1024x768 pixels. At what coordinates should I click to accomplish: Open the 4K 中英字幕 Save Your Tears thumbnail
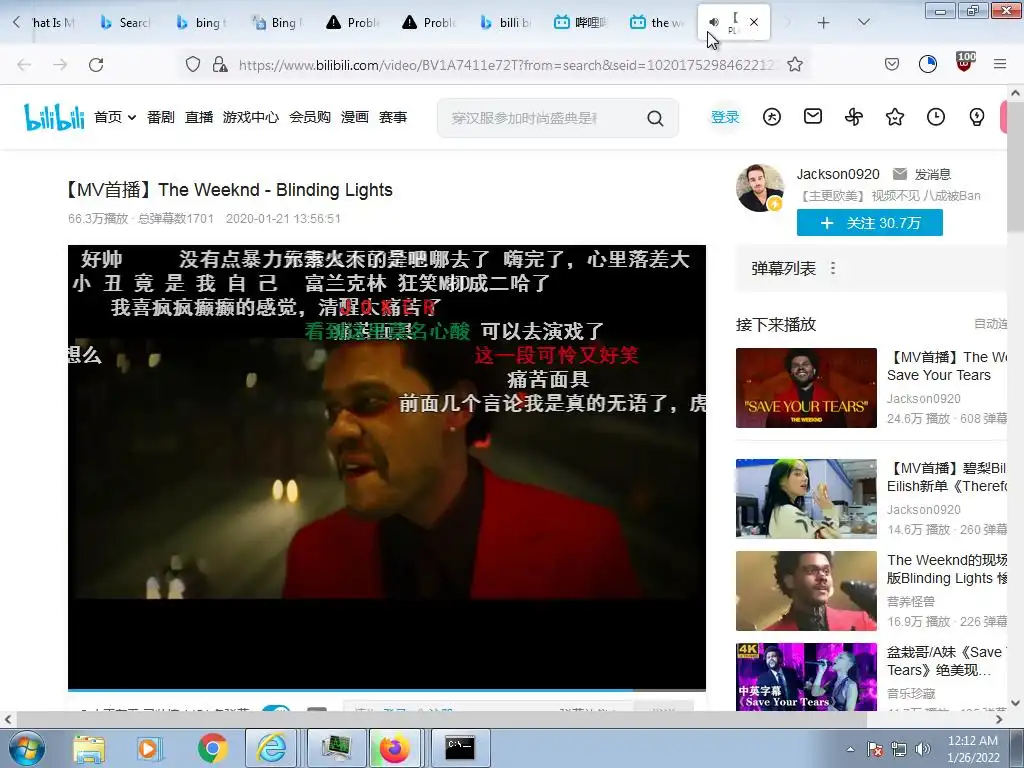806,677
